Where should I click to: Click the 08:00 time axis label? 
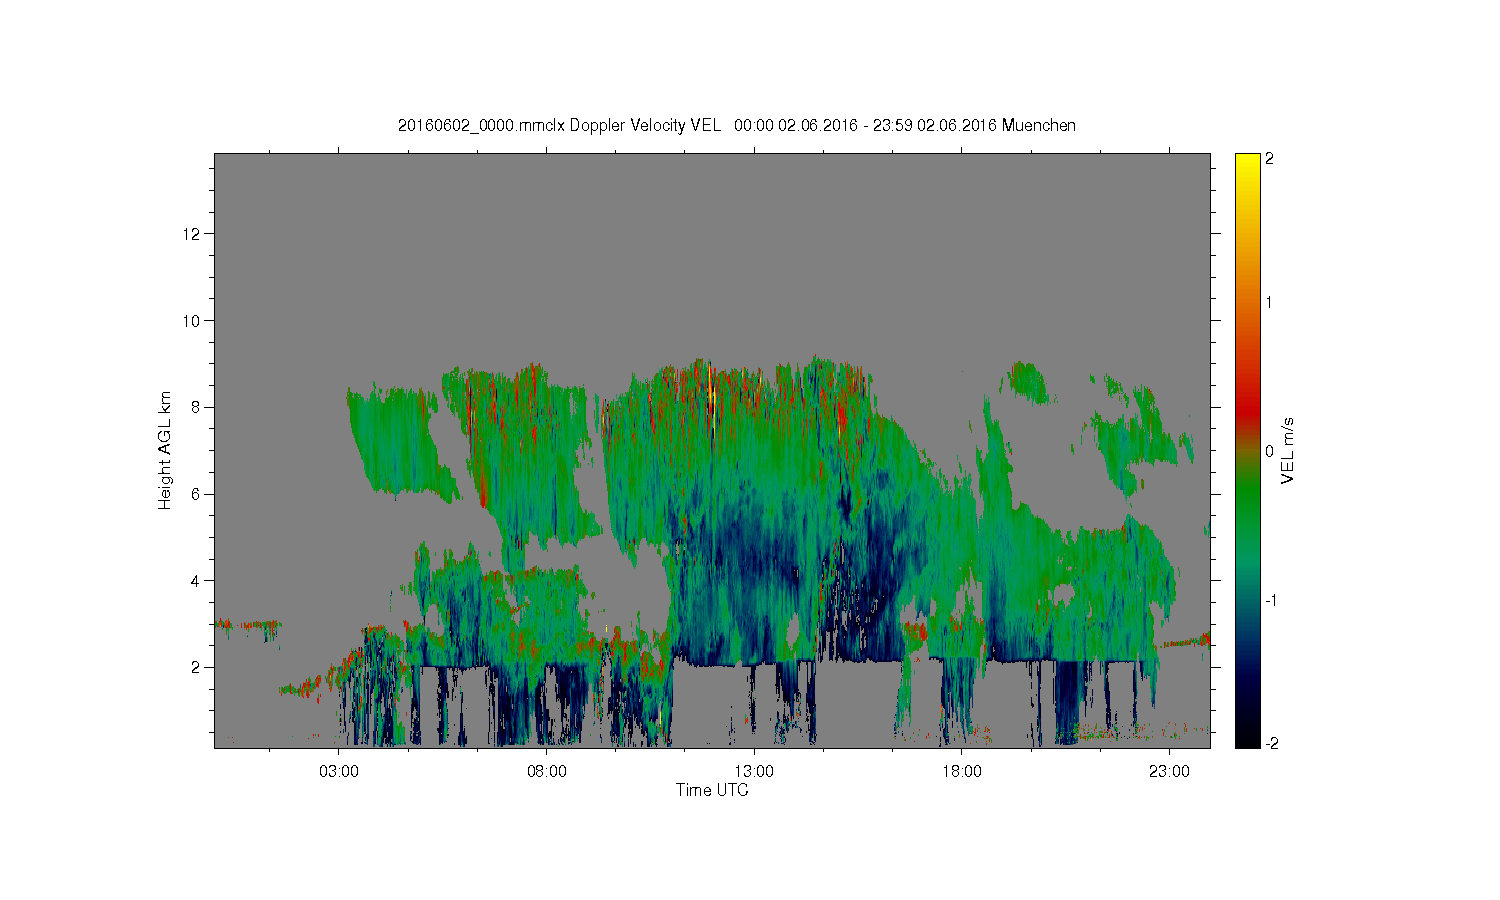[547, 772]
